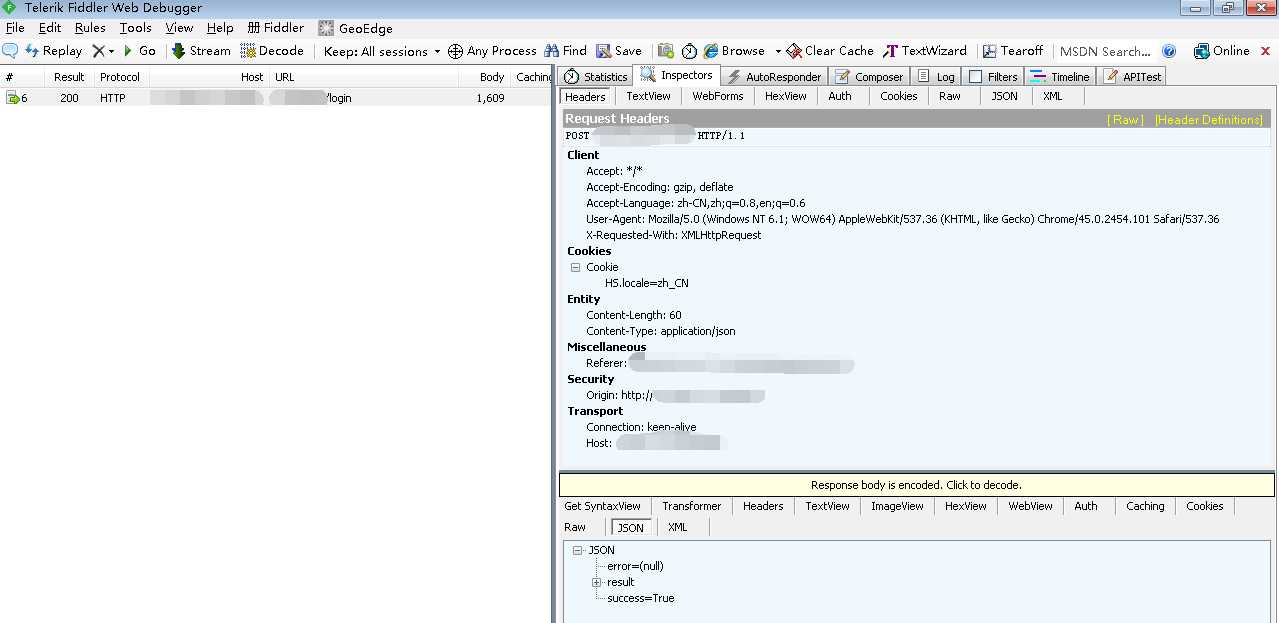
Task: Expand the result JSON node
Action: 596,582
